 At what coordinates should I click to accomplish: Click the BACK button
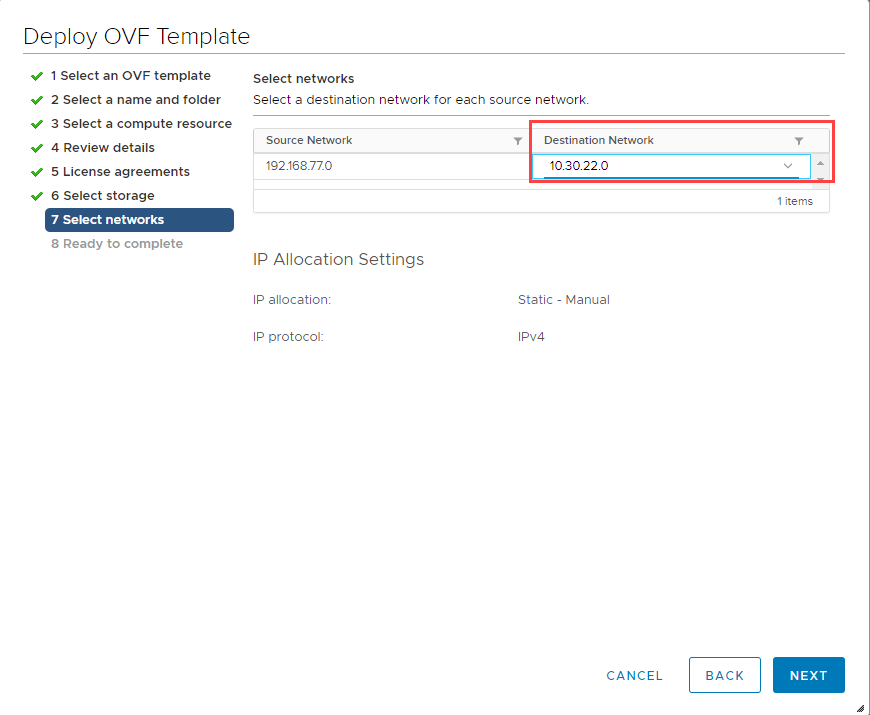724,675
